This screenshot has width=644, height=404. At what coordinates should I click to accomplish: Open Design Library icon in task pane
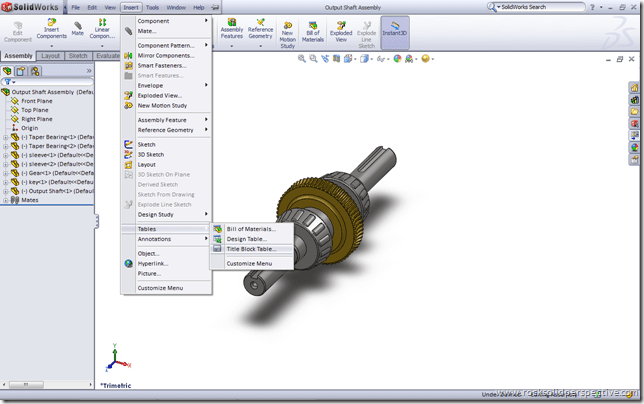[x=635, y=99]
